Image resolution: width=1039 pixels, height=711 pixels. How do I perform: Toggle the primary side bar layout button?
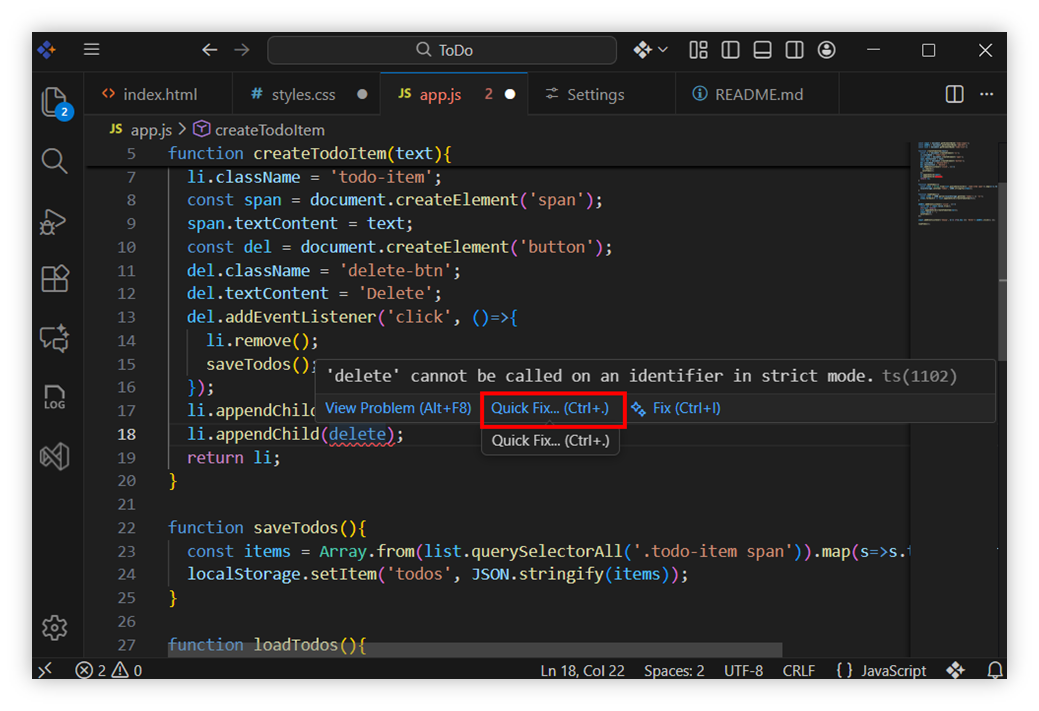[x=730, y=50]
